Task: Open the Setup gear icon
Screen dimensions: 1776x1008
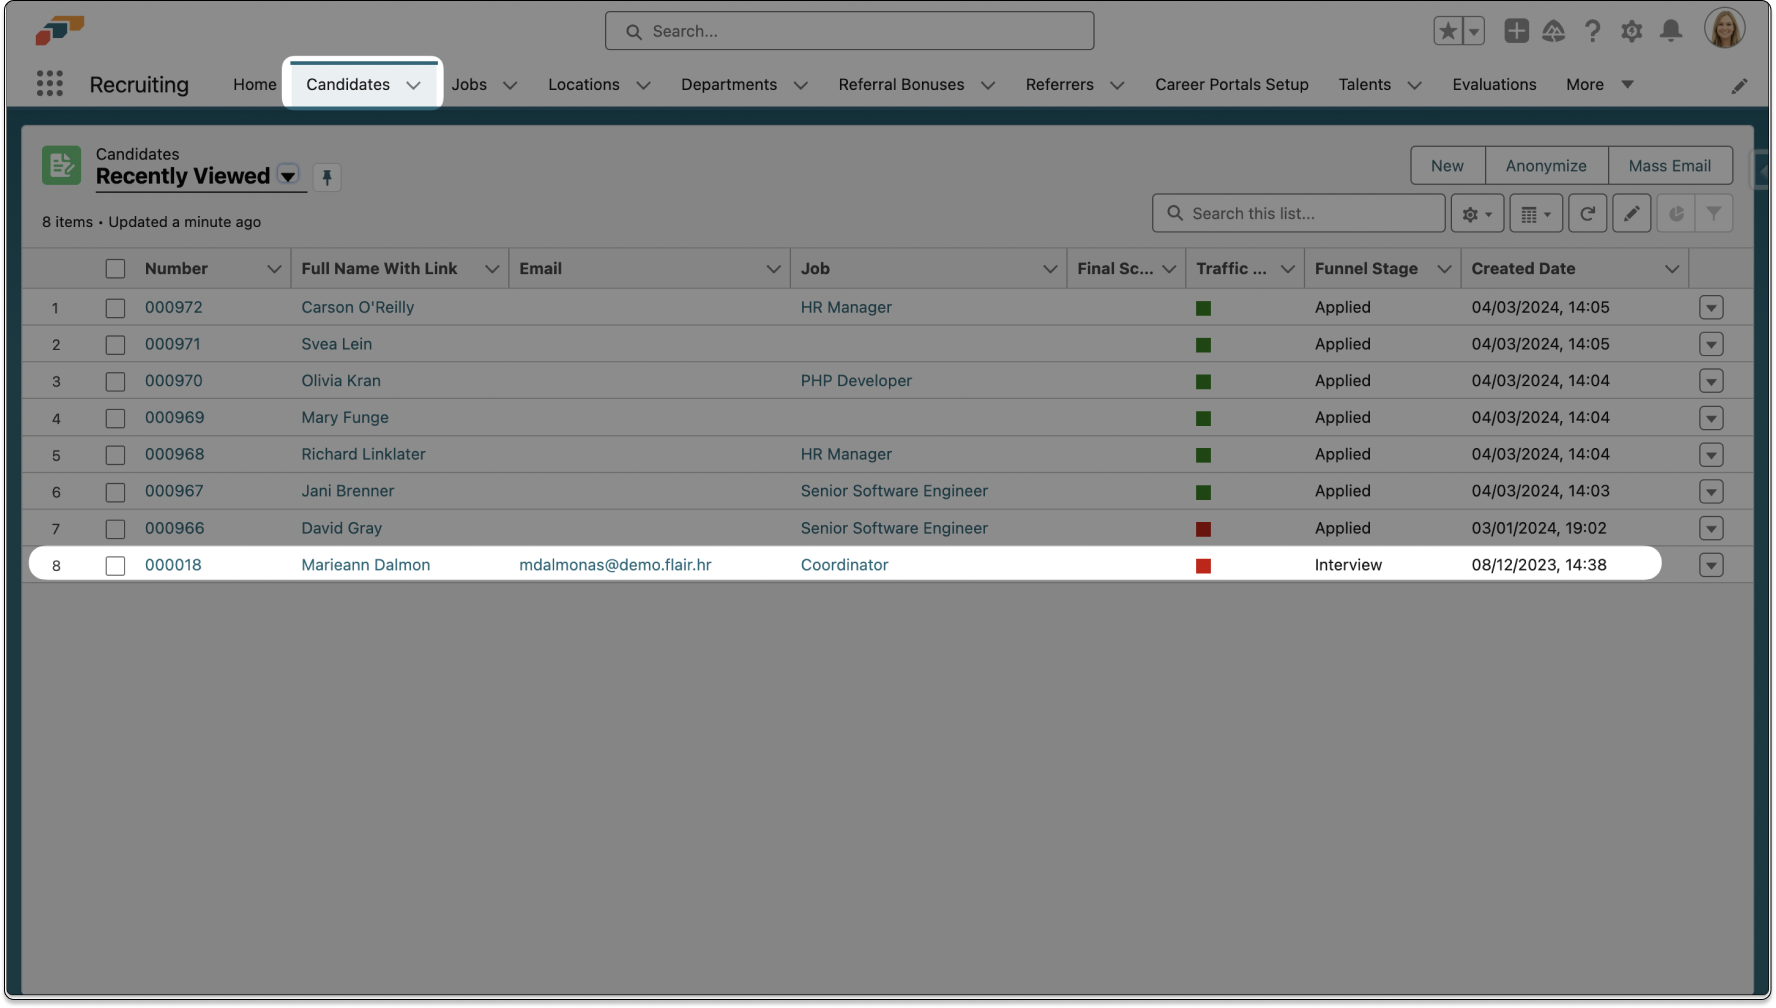Action: [1631, 31]
